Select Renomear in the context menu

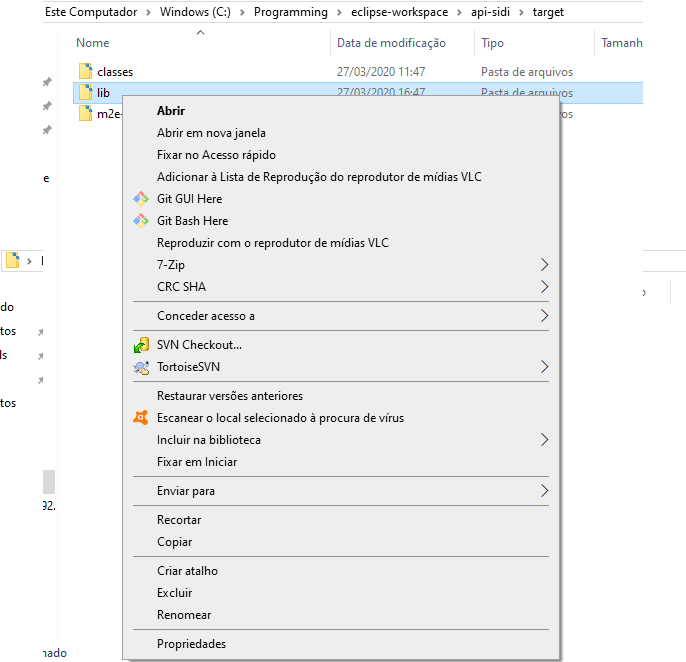(184, 615)
